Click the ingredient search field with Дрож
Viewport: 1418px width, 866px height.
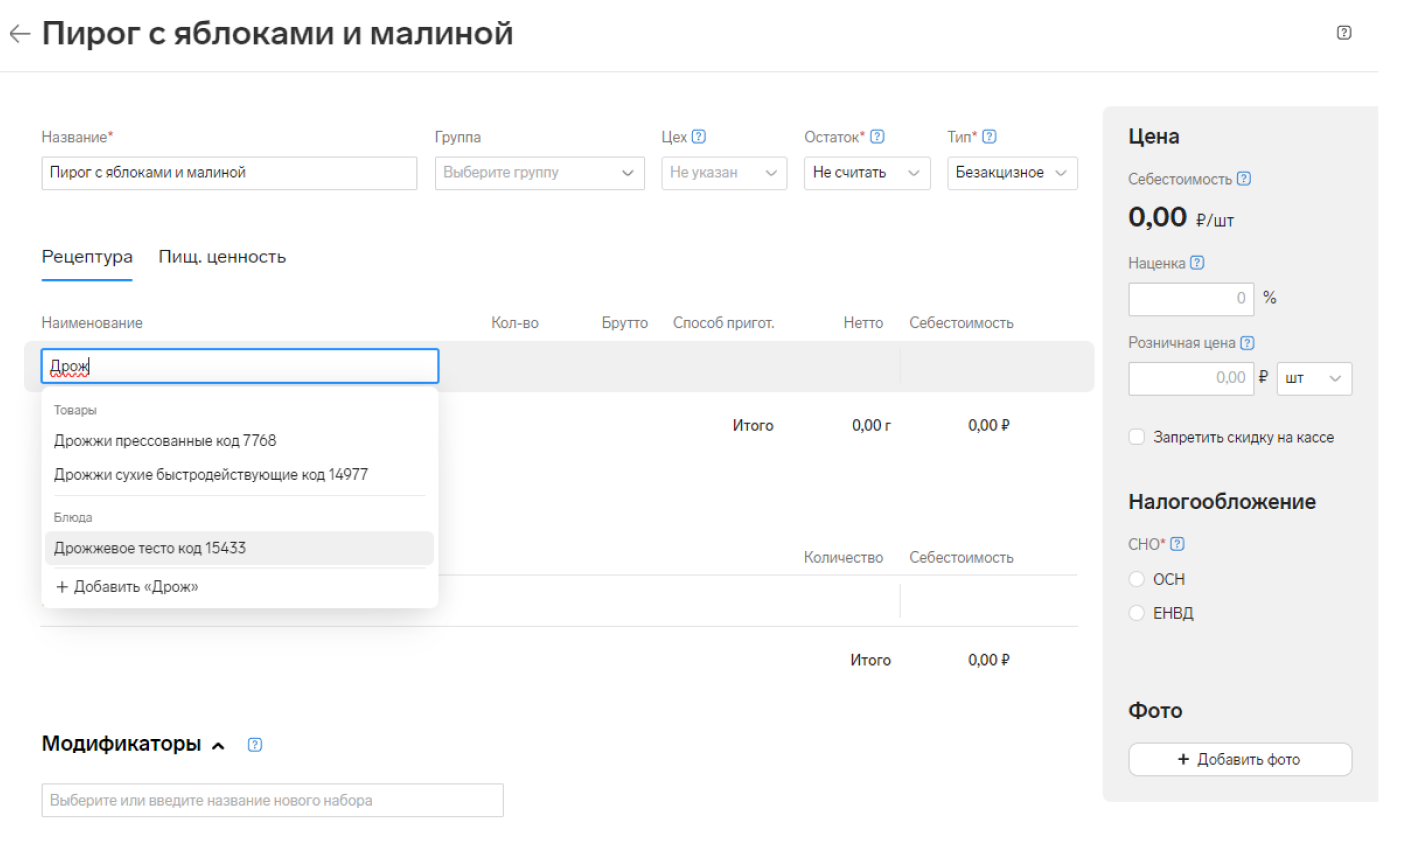(x=240, y=366)
